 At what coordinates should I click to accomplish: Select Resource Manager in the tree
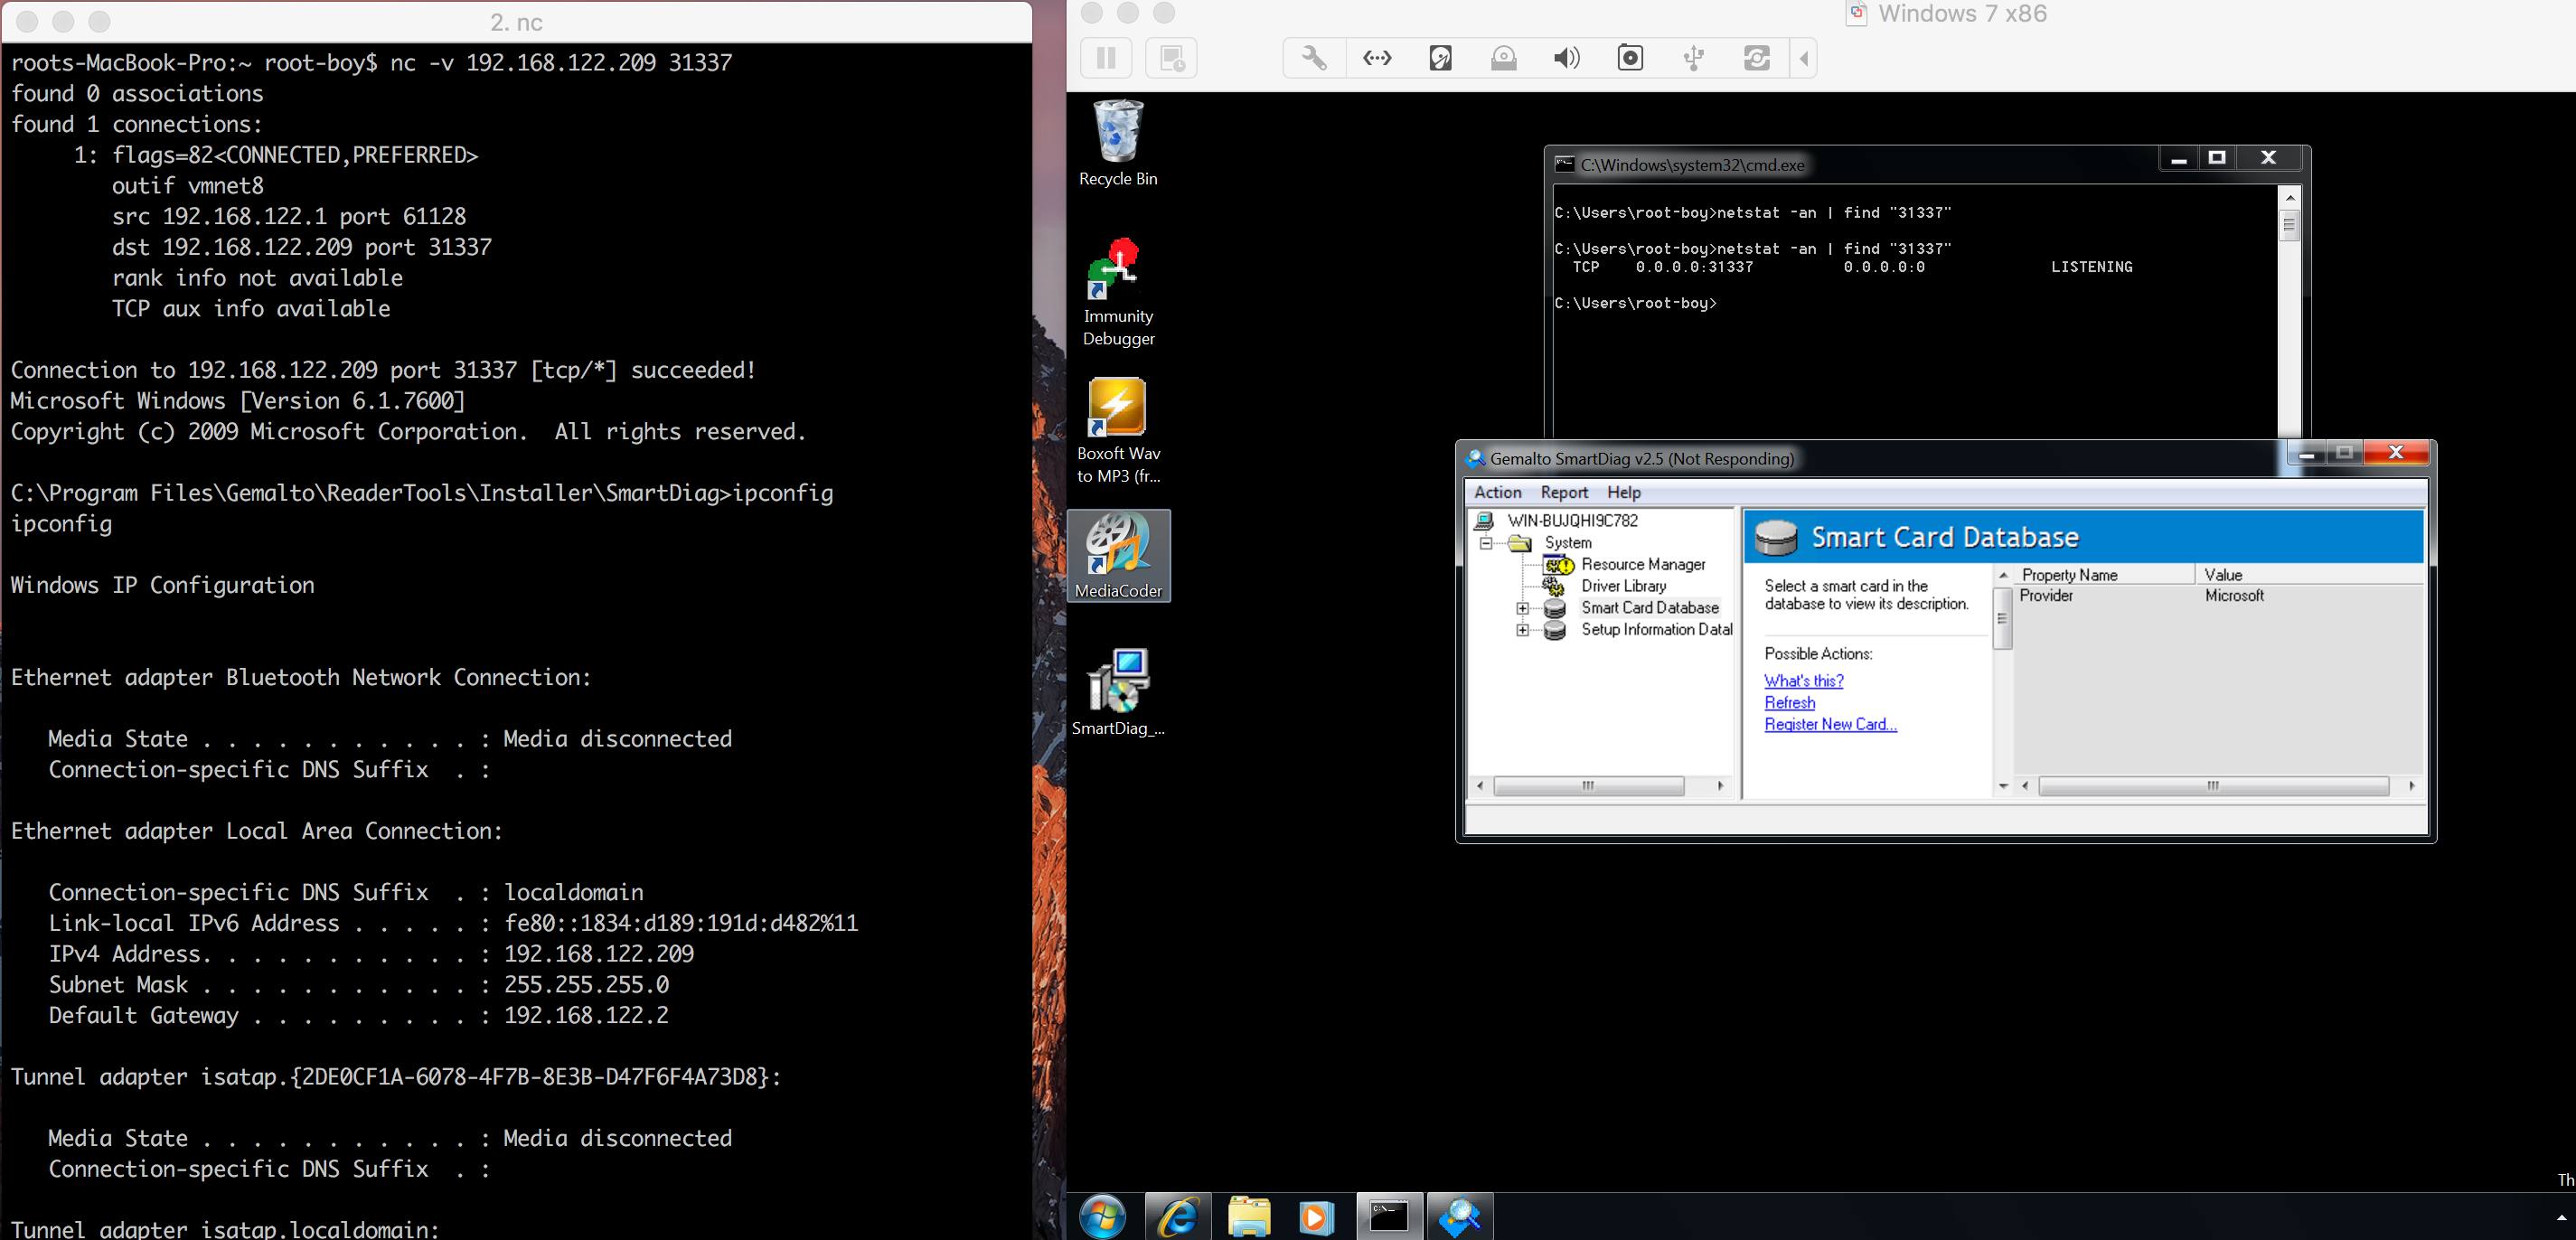(x=1642, y=564)
